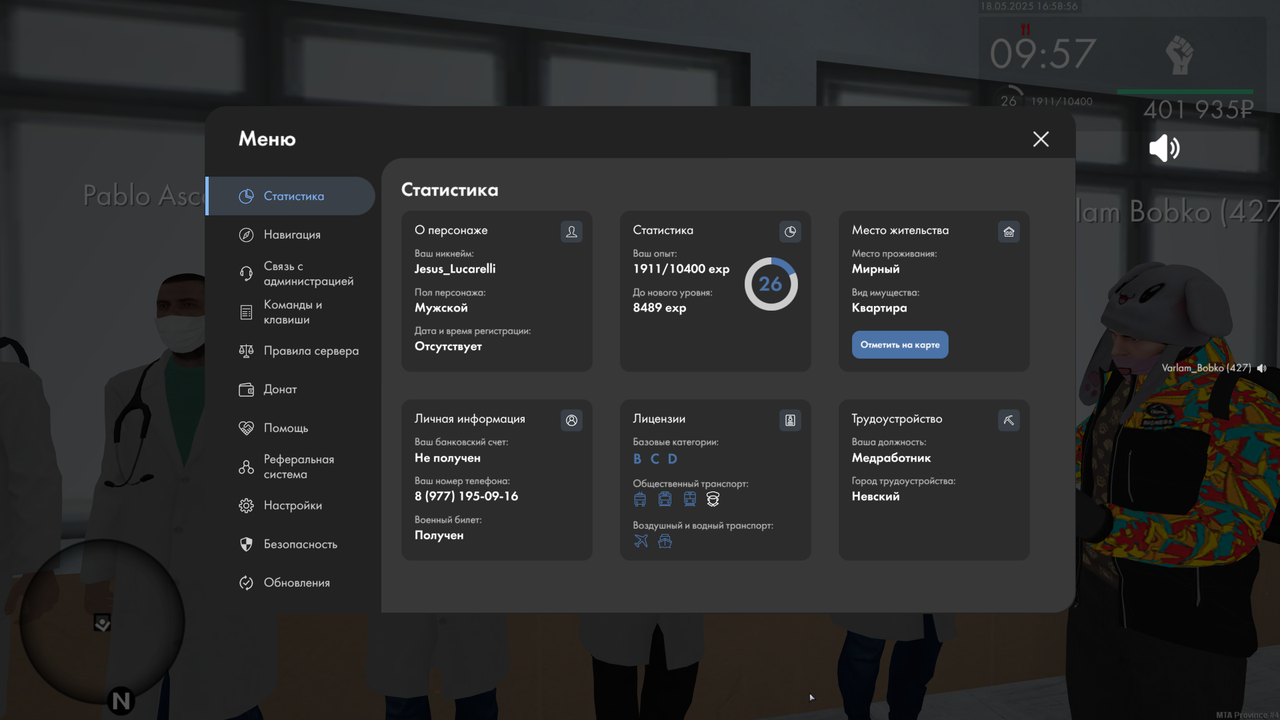Click the Varlam_Bobko (427) name tag

[x=1207, y=368]
